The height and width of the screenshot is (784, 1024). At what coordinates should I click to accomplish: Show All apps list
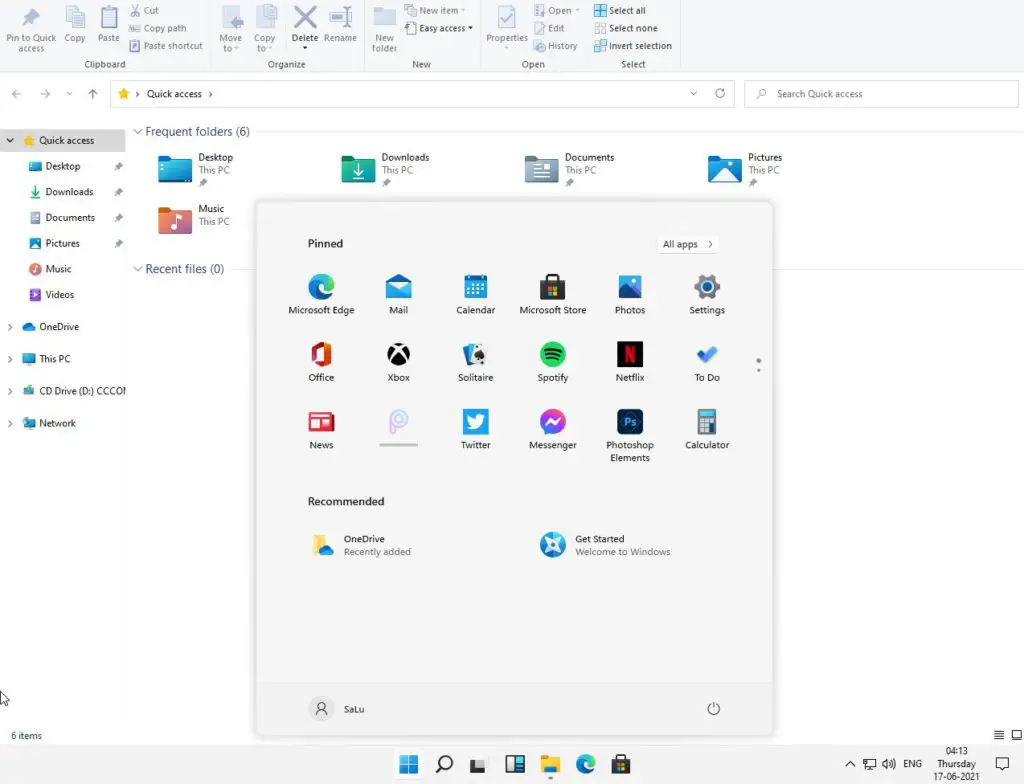[687, 244]
